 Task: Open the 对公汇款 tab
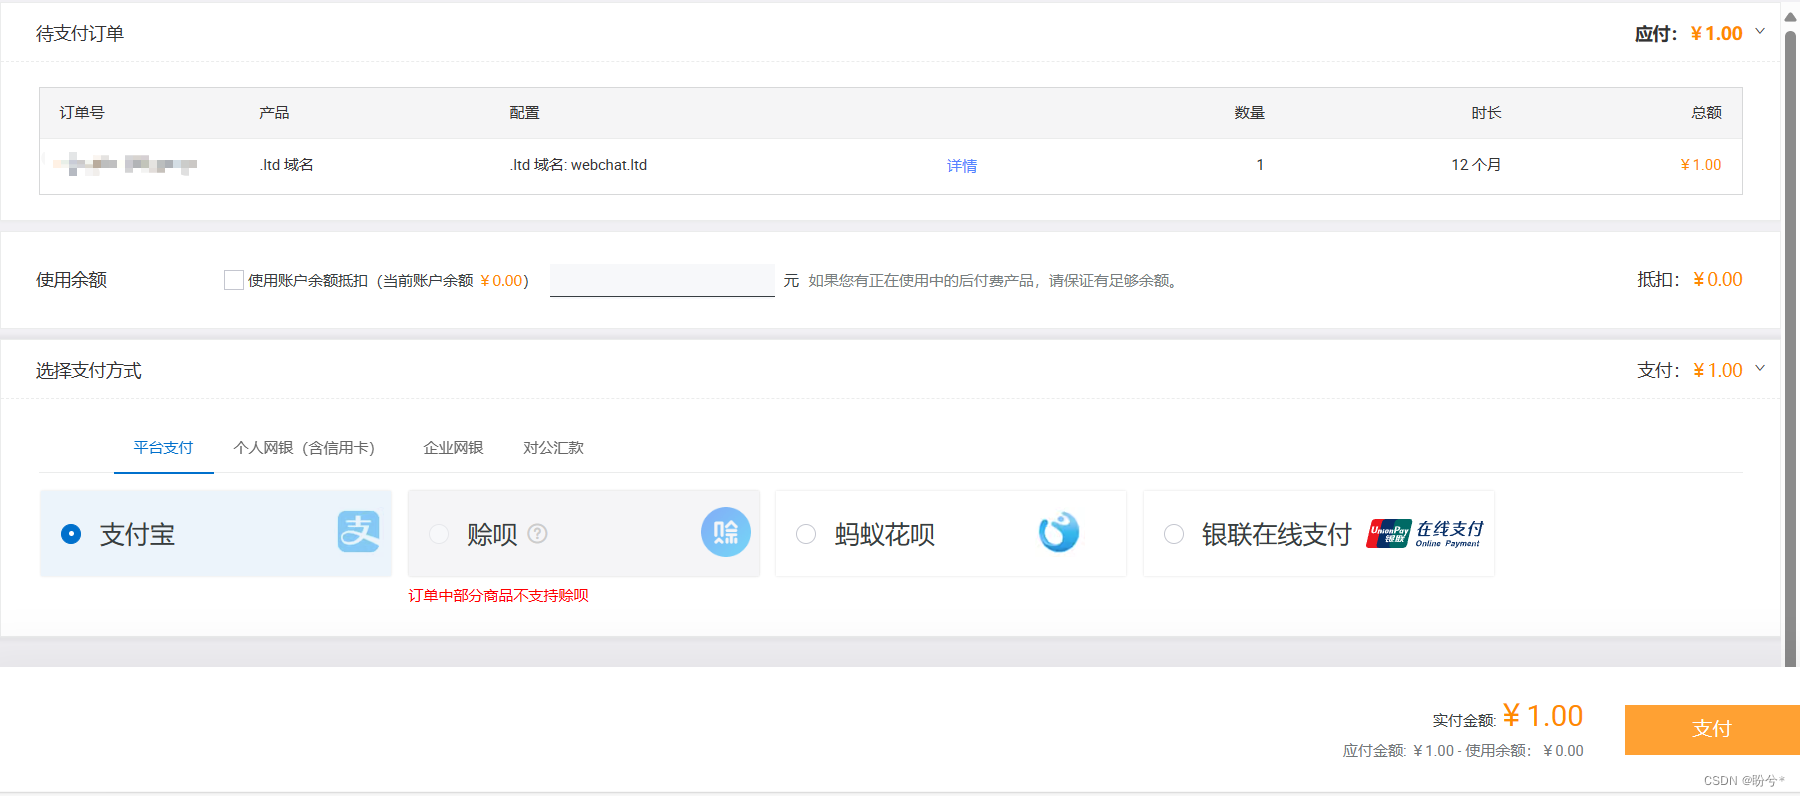click(553, 448)
